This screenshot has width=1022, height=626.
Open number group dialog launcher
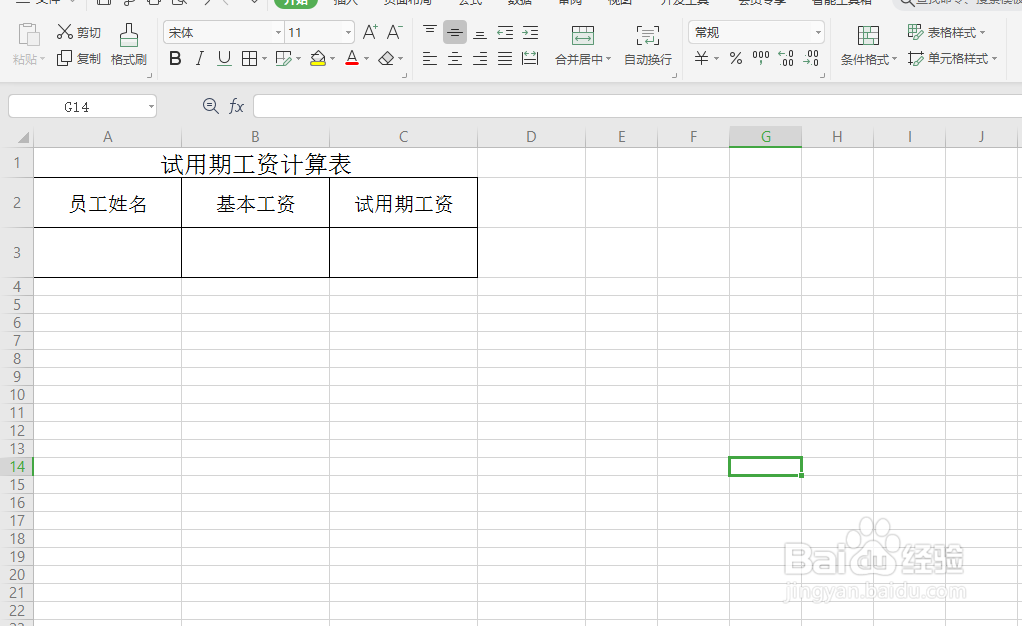[823, 76]
